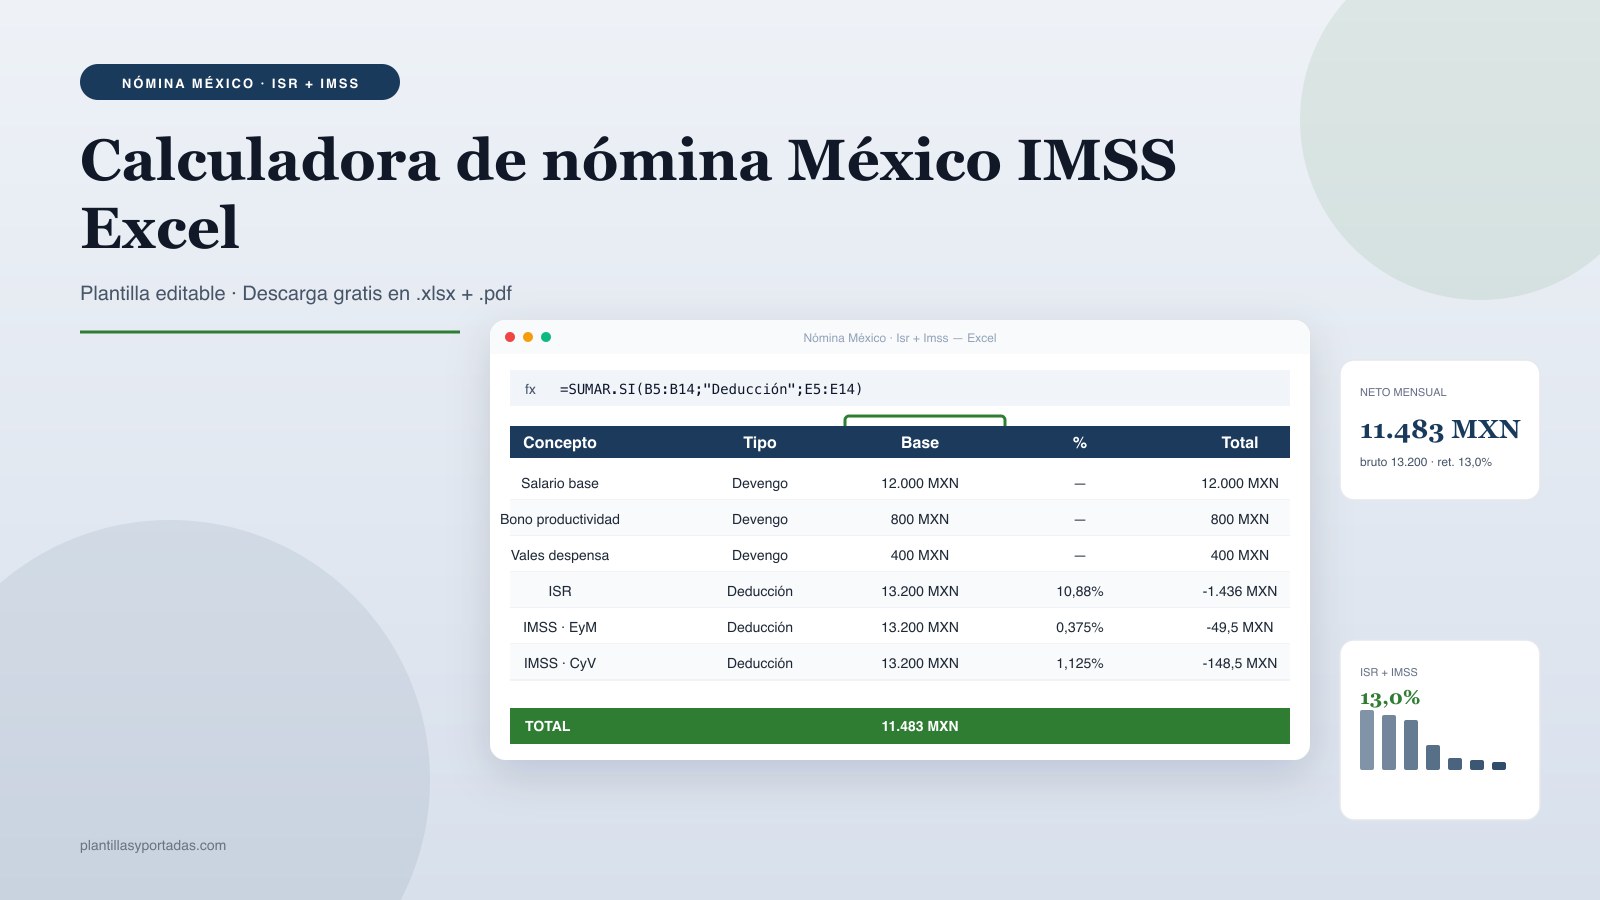Screen dimensions: 1600x900
Task: Click the Total column header
Action: tap(1240, 442)
